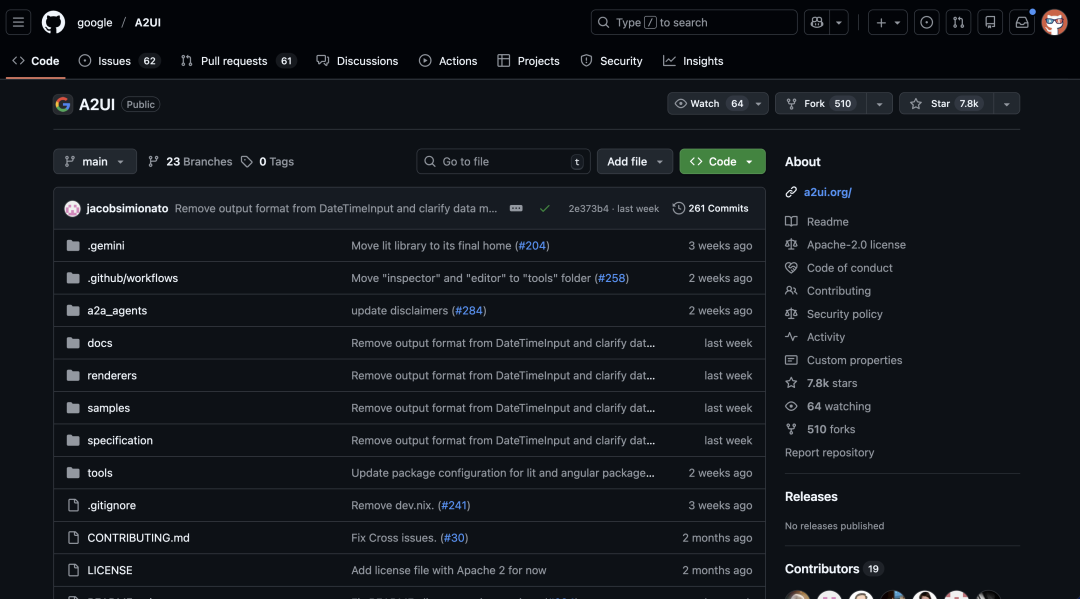Open user profile avatar menu

point(1054,23)
